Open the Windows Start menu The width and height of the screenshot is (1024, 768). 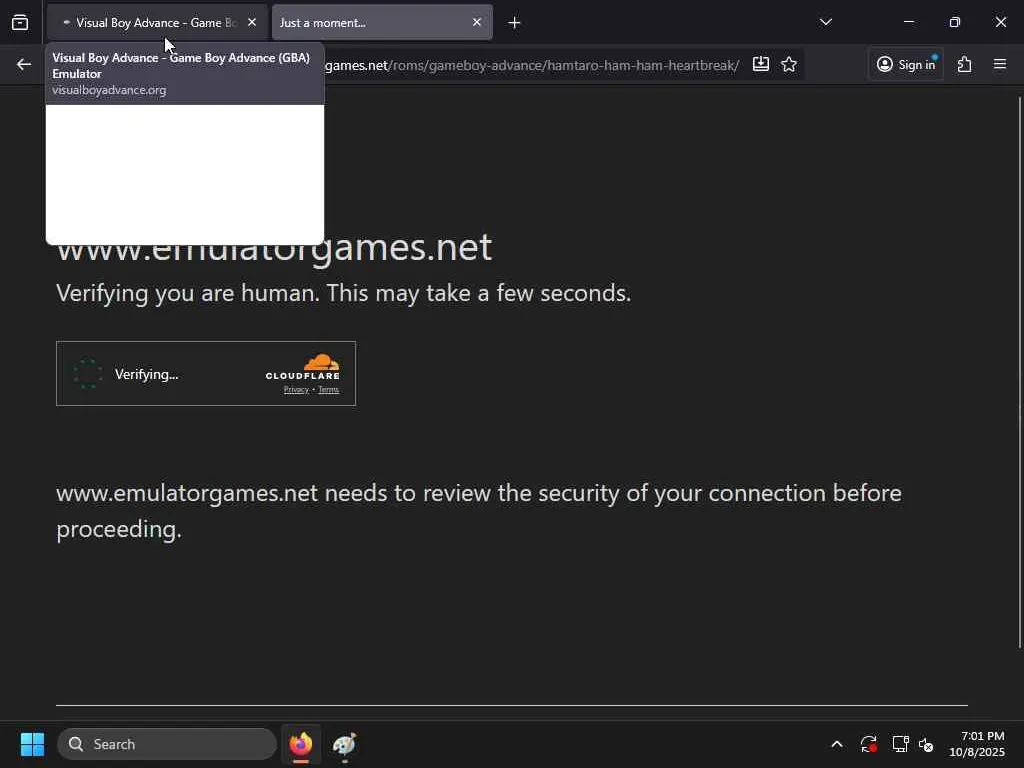click(x=32, y=744)
